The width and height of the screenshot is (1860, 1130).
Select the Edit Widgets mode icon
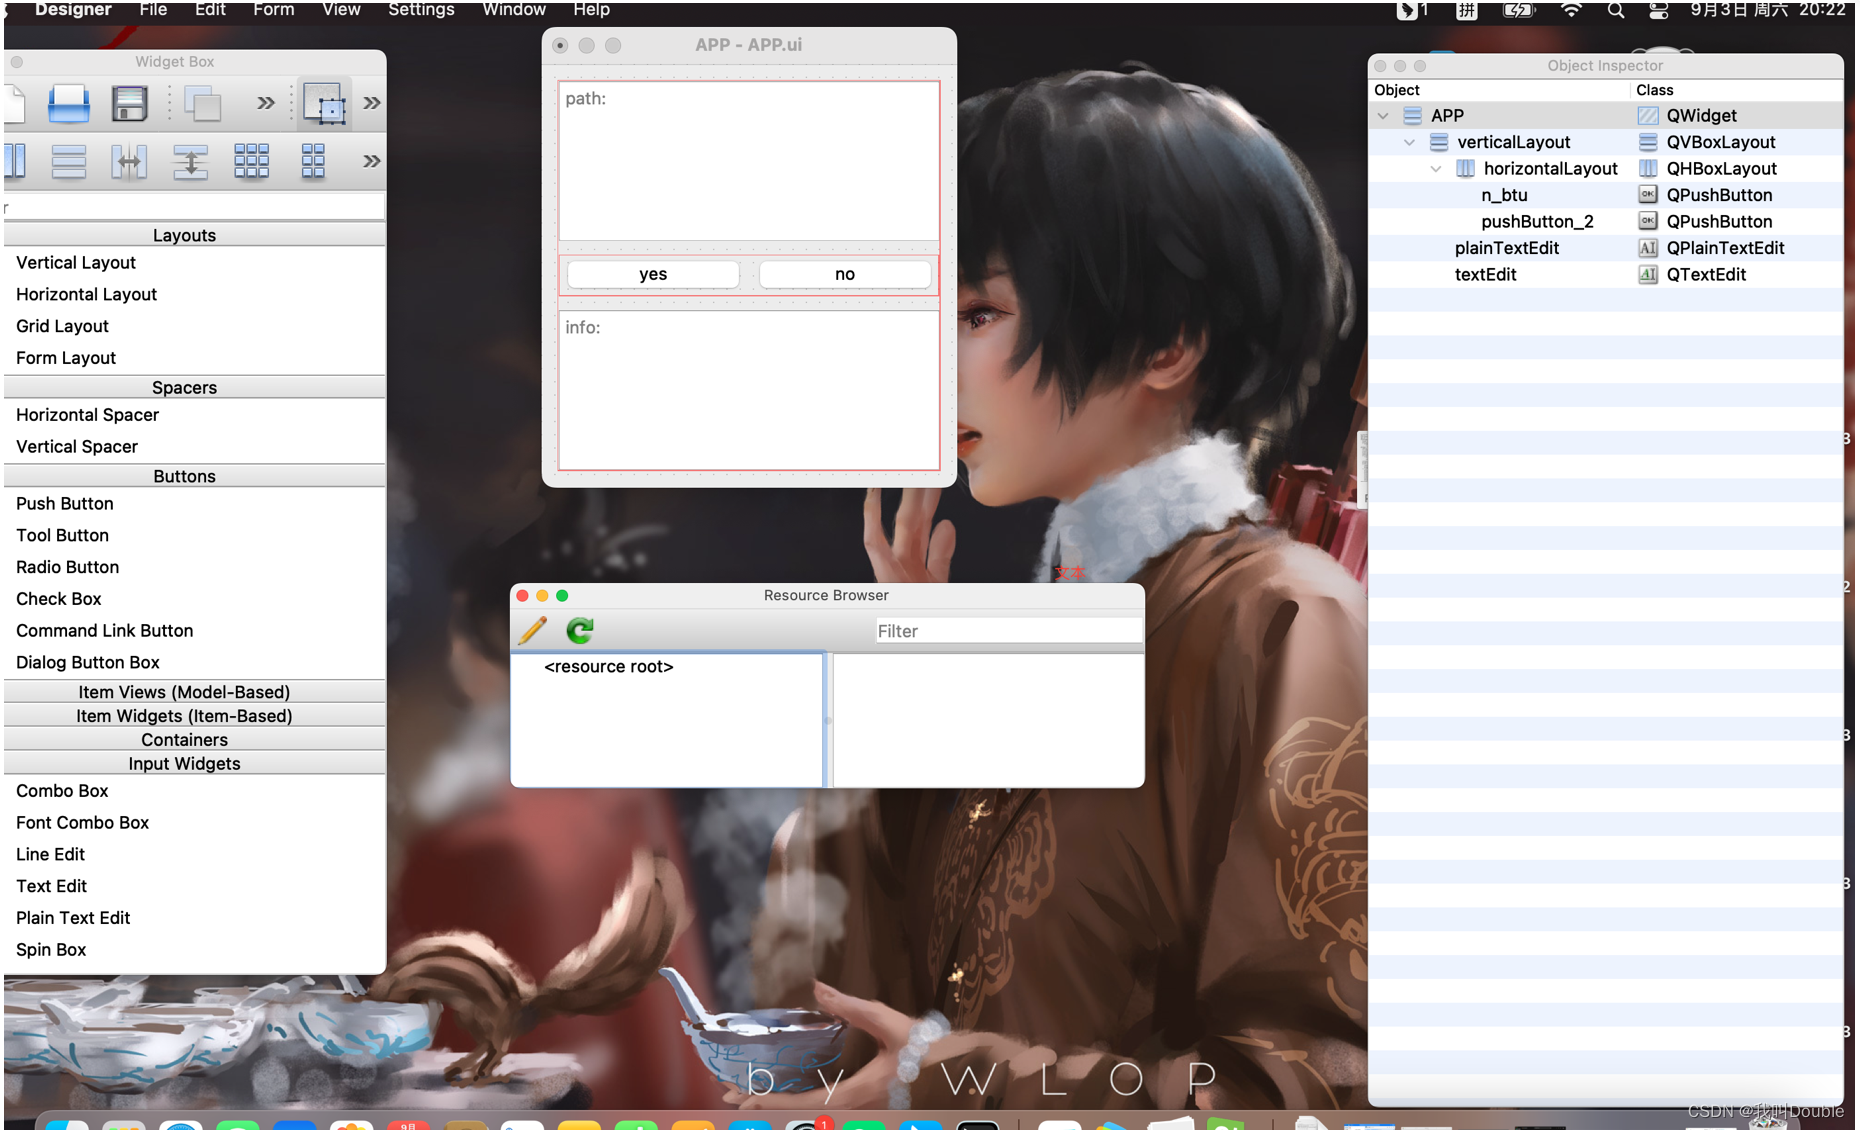(324, 103)
